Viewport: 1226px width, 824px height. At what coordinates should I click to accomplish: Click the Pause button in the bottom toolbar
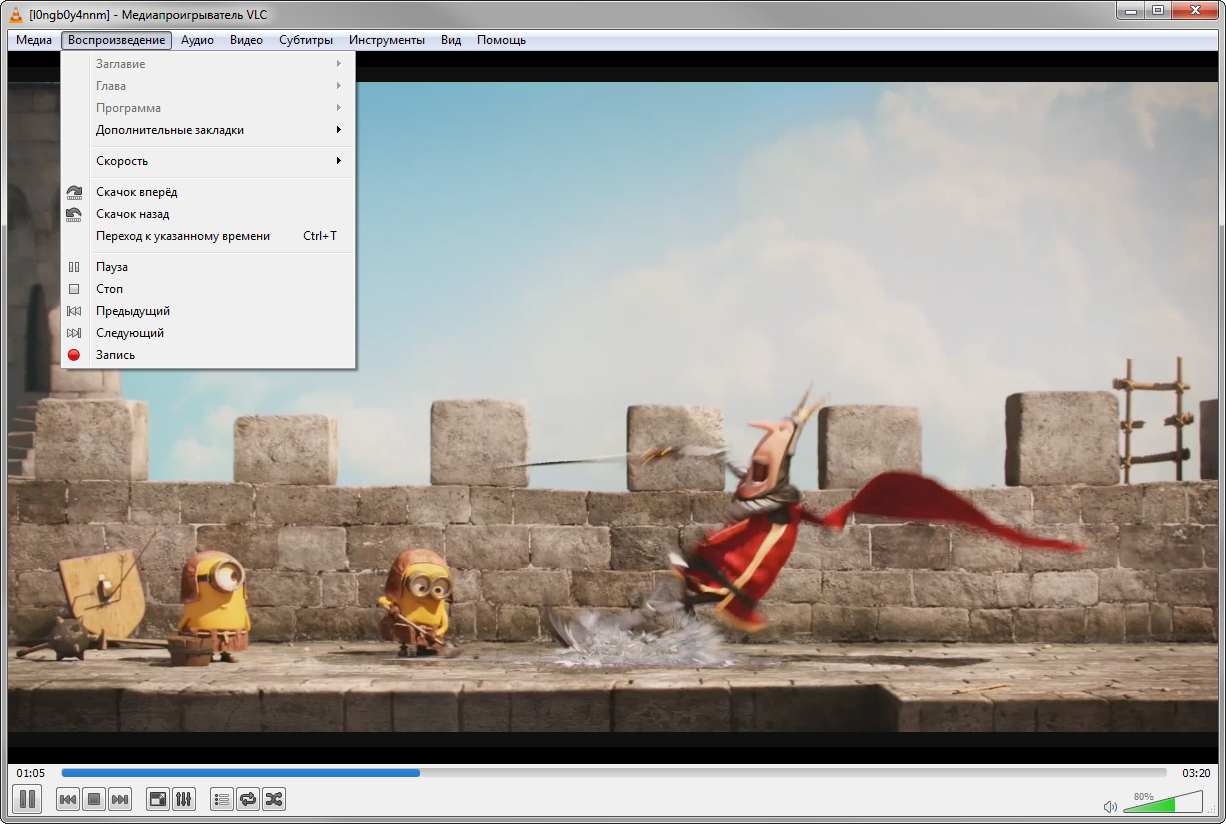pyautogui.click(x=28, y=799)
